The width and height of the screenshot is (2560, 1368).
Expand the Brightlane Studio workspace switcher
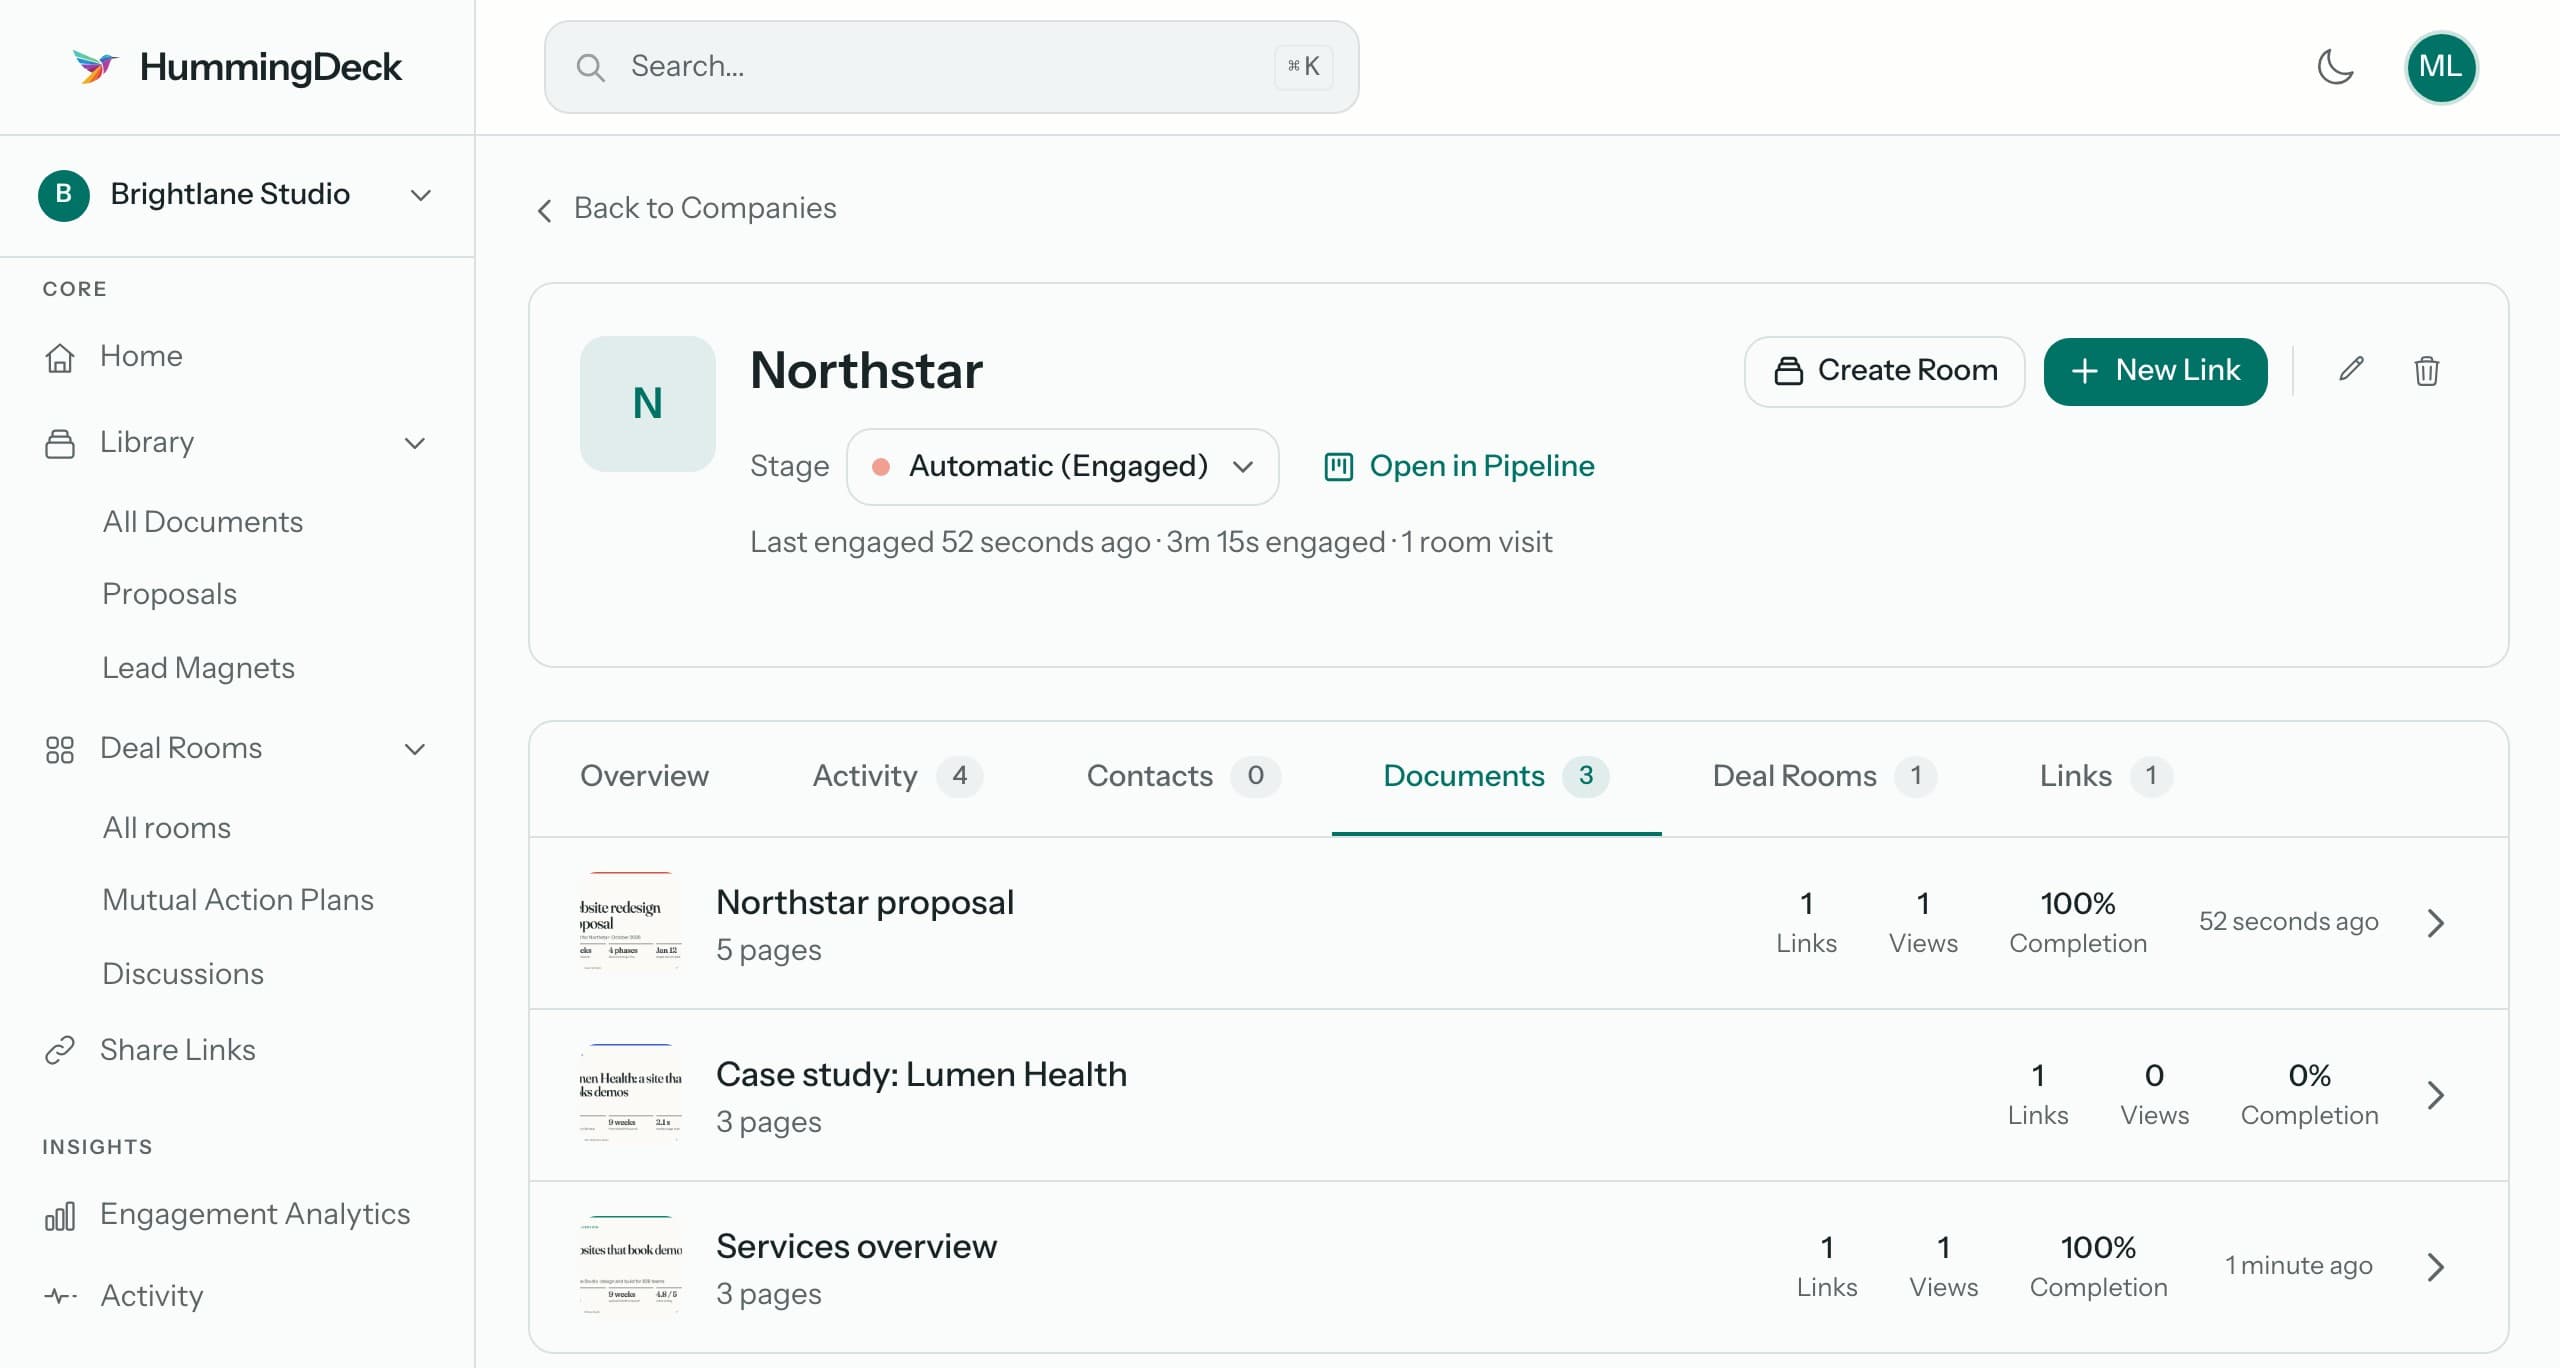click(x=421, y=195)
